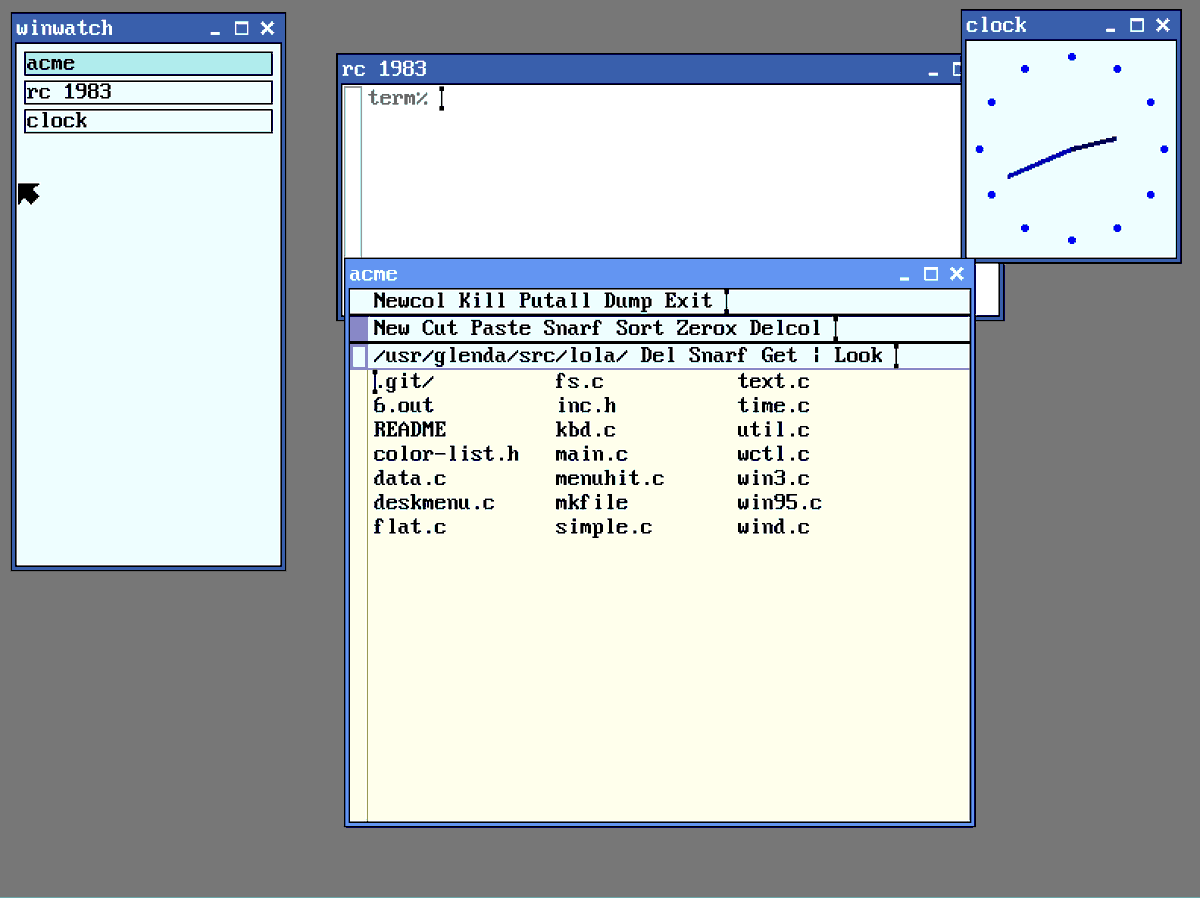Select acme entry in winwatch list
The height and width of the screenshot is (898, 1200).
click(x=148, y=64)
